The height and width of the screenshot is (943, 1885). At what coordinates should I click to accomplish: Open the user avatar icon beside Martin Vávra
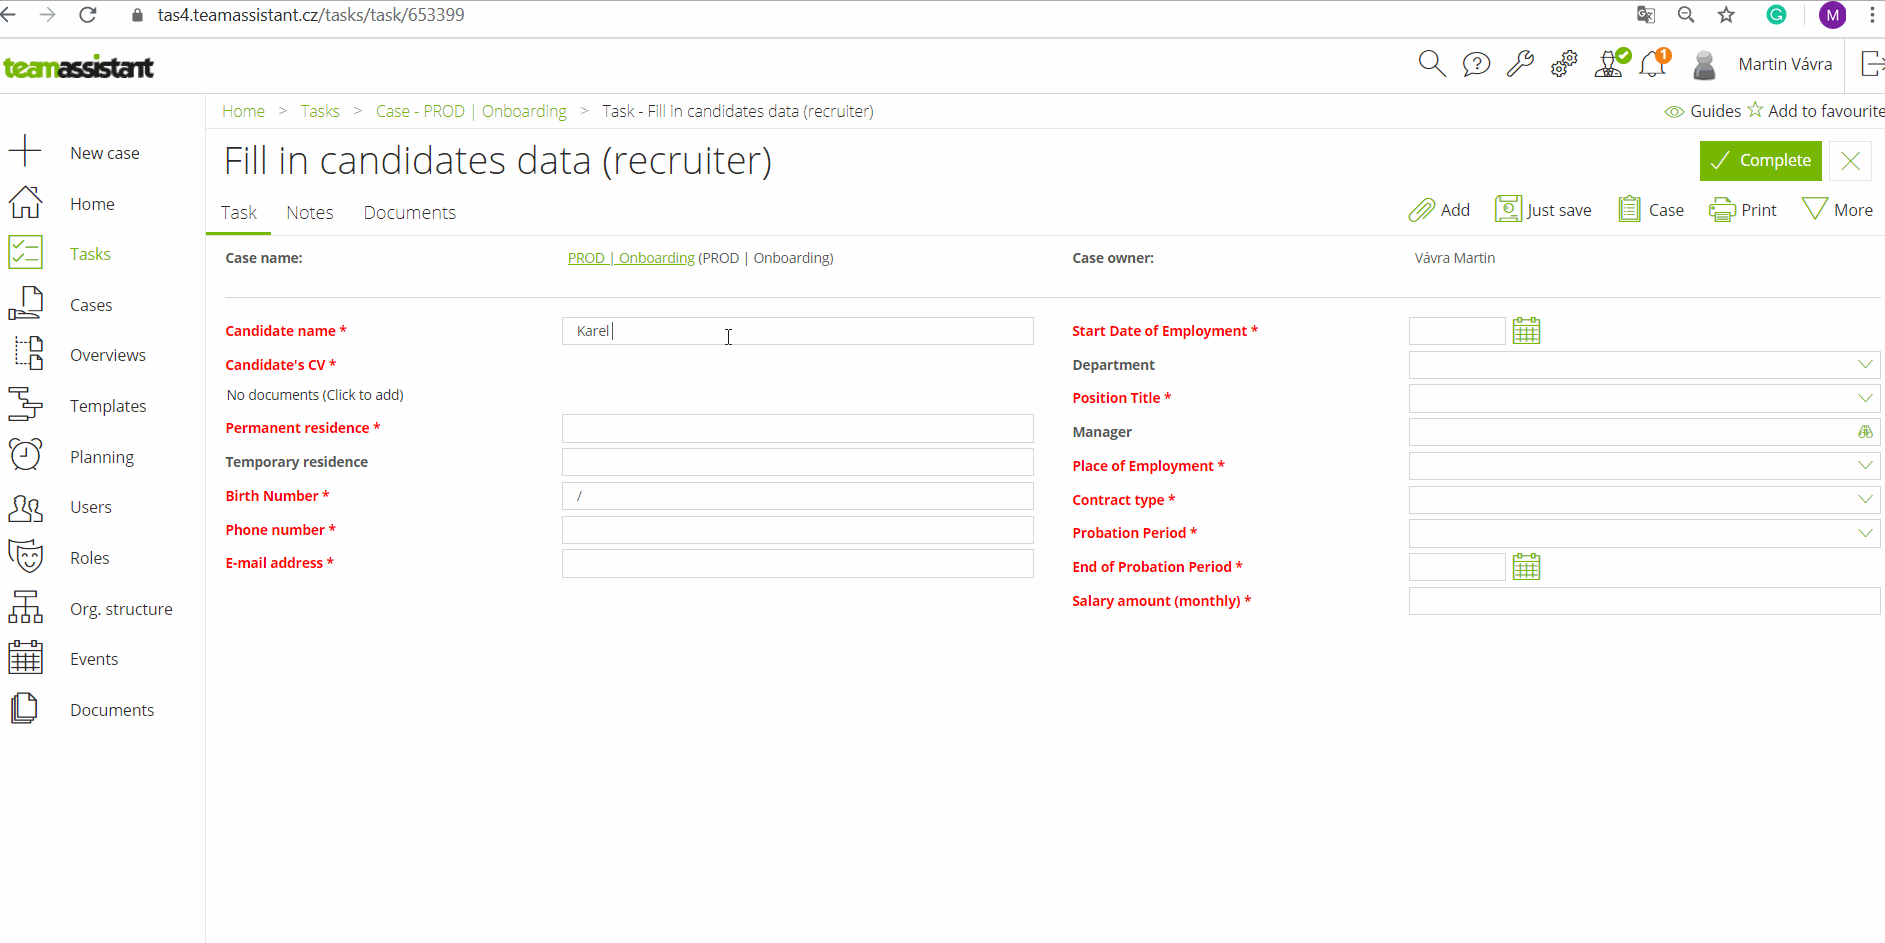[x=1704, y=65]
